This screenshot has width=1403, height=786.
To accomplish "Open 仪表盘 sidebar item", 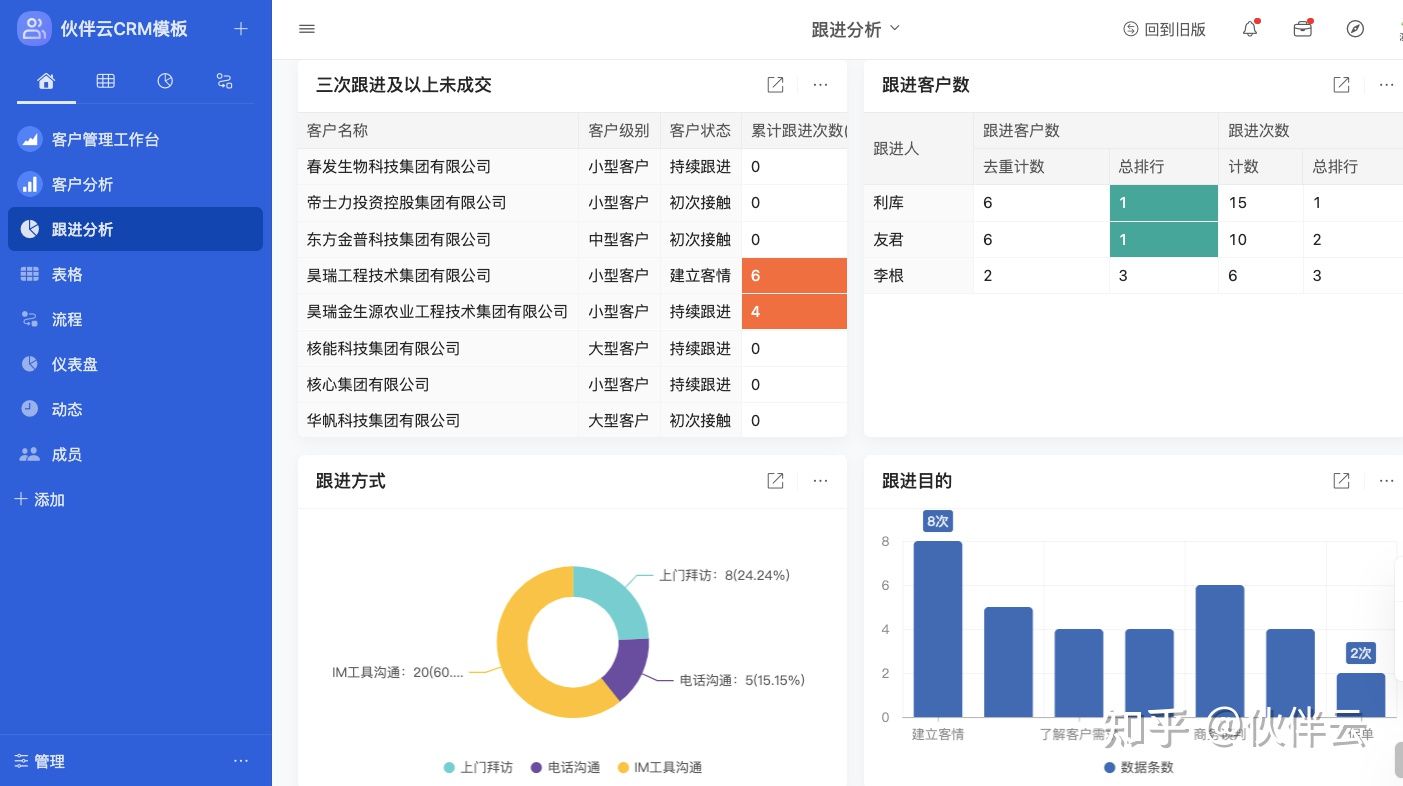I will [74, 364].
